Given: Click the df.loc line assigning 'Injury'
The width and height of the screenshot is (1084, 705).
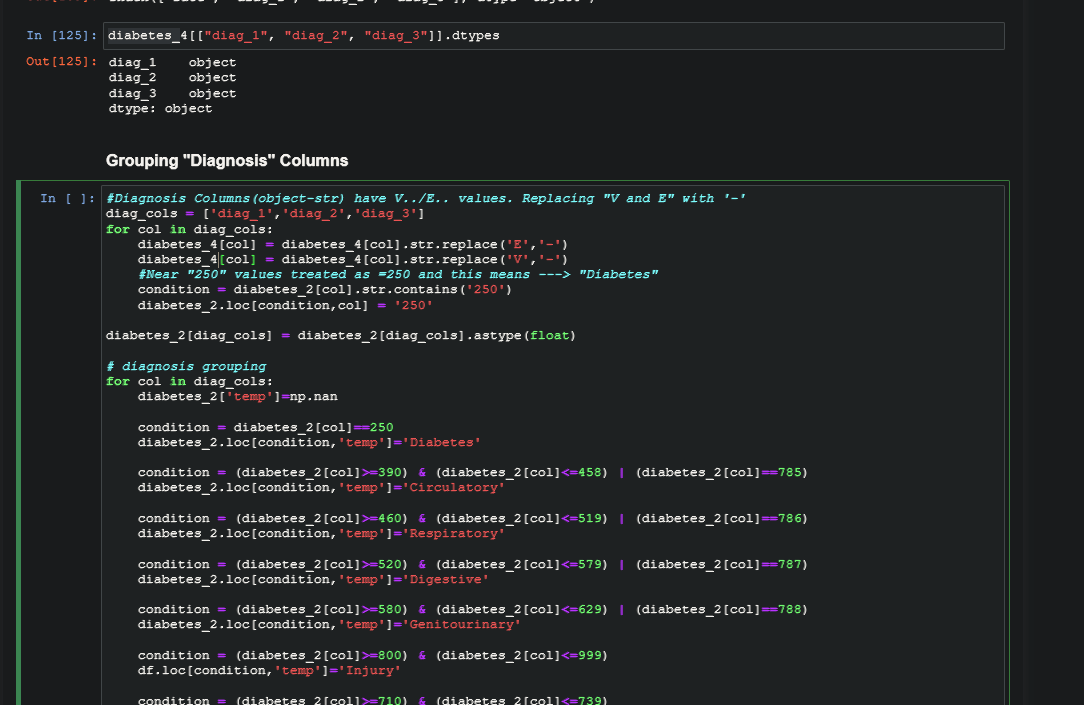Looking at the screenshot, I should [x=269, y=670].
